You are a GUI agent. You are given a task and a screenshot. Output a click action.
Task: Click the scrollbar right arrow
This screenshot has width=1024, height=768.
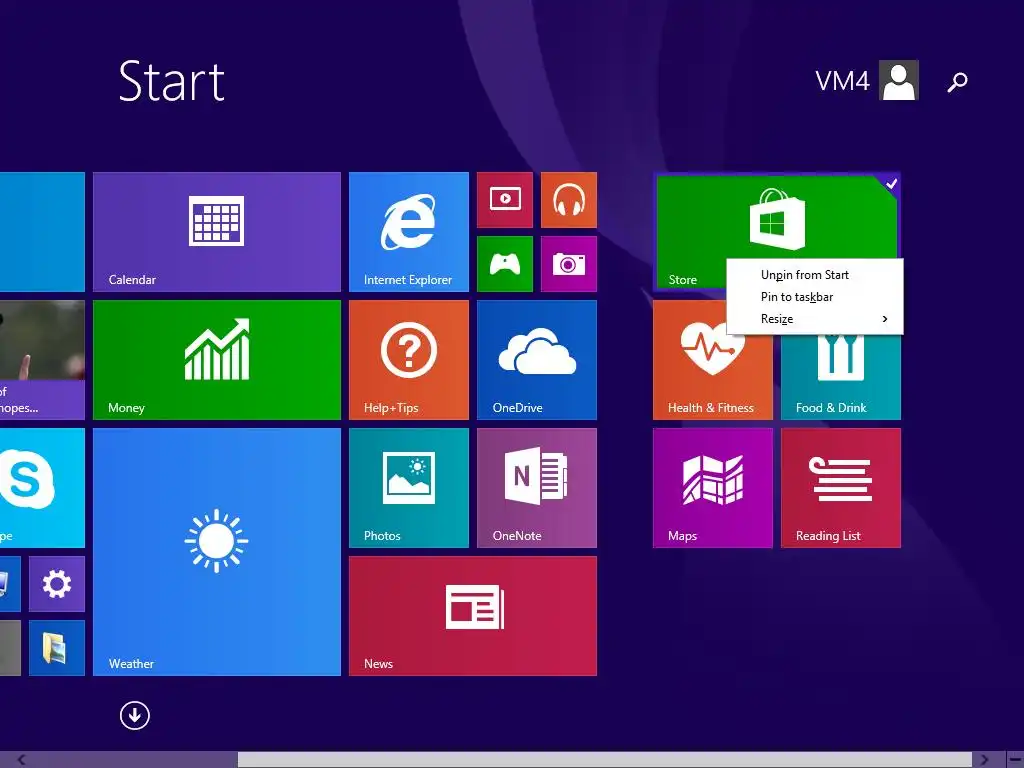click(x=984, y=760)
